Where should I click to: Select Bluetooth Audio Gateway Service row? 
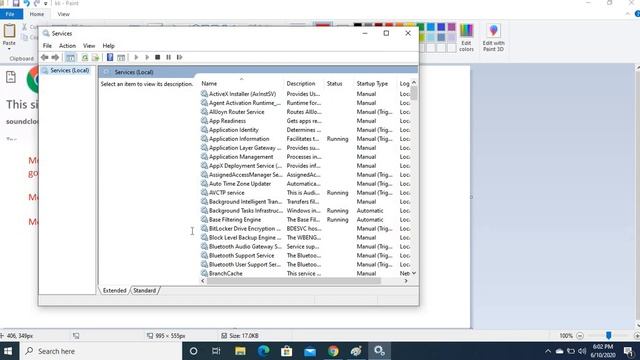click(x=245, y=247)
